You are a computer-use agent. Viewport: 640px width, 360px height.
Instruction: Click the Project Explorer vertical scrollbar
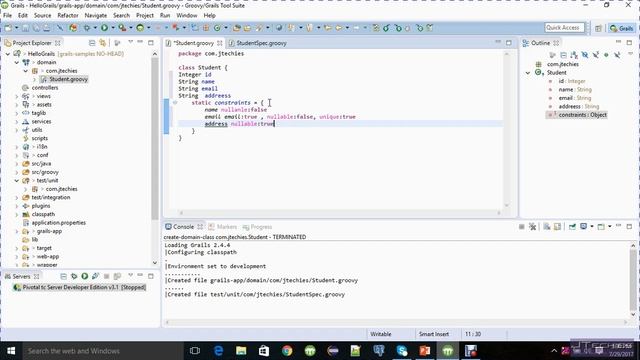point(155,139)
